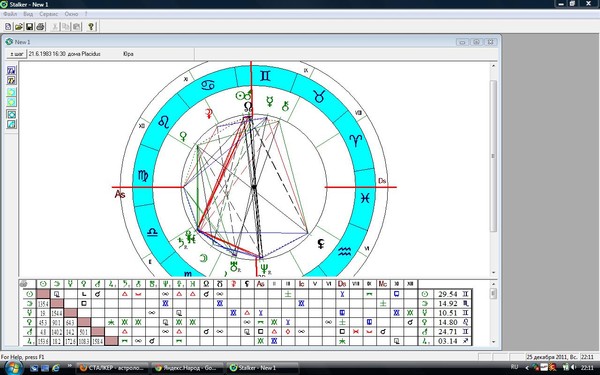Click the Venus position value 14.80

coord(448,322)
